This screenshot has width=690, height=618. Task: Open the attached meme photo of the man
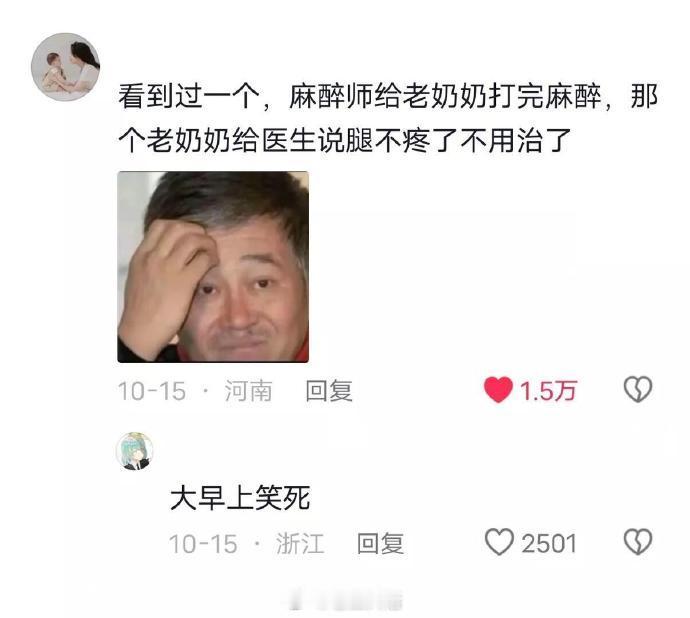(x=213, y=267)
